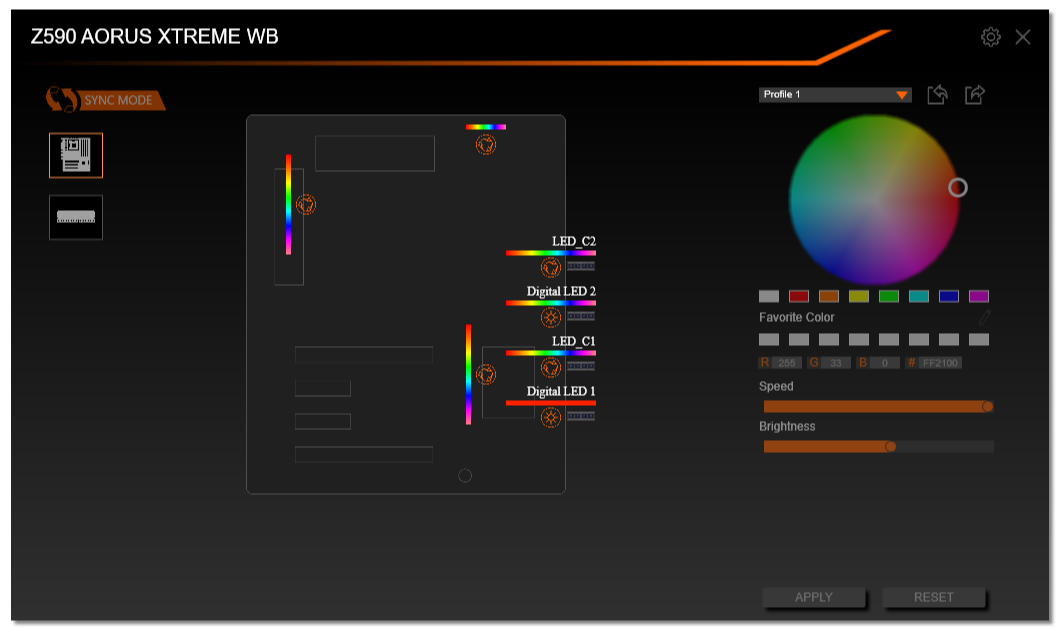Click the Digital LED 1 label
1060x630 pixels.
click(x=561, y=391)
